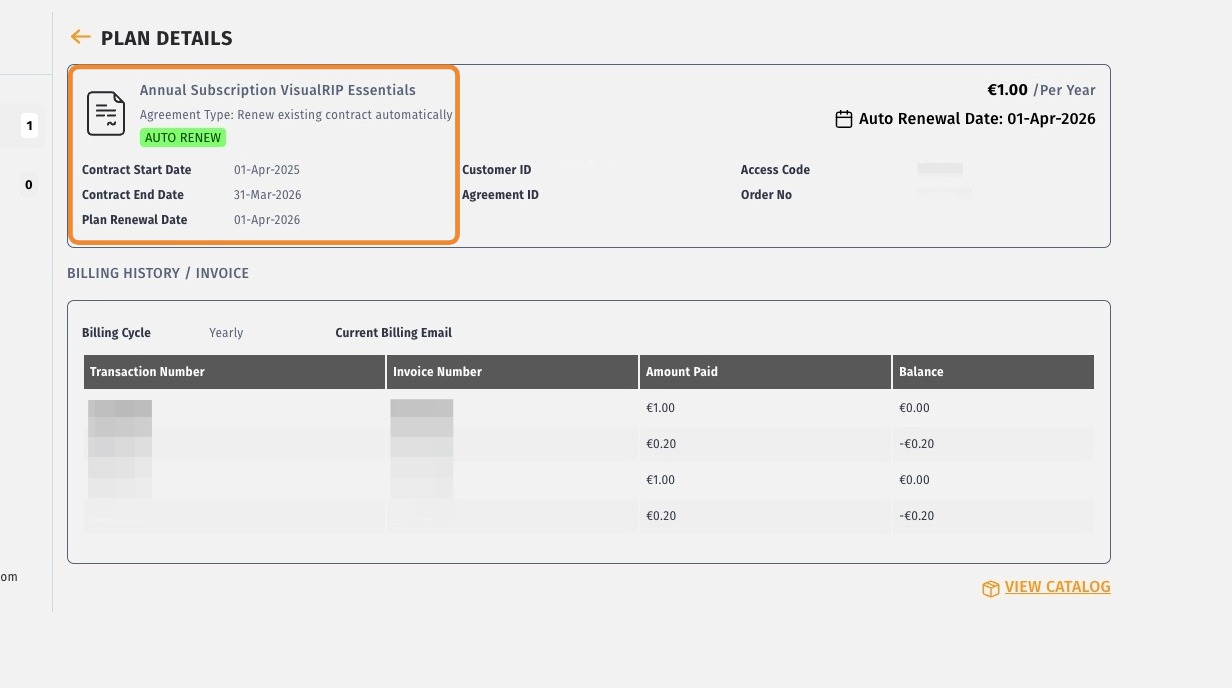Click the Customer ID label

[x=497, y=170]
